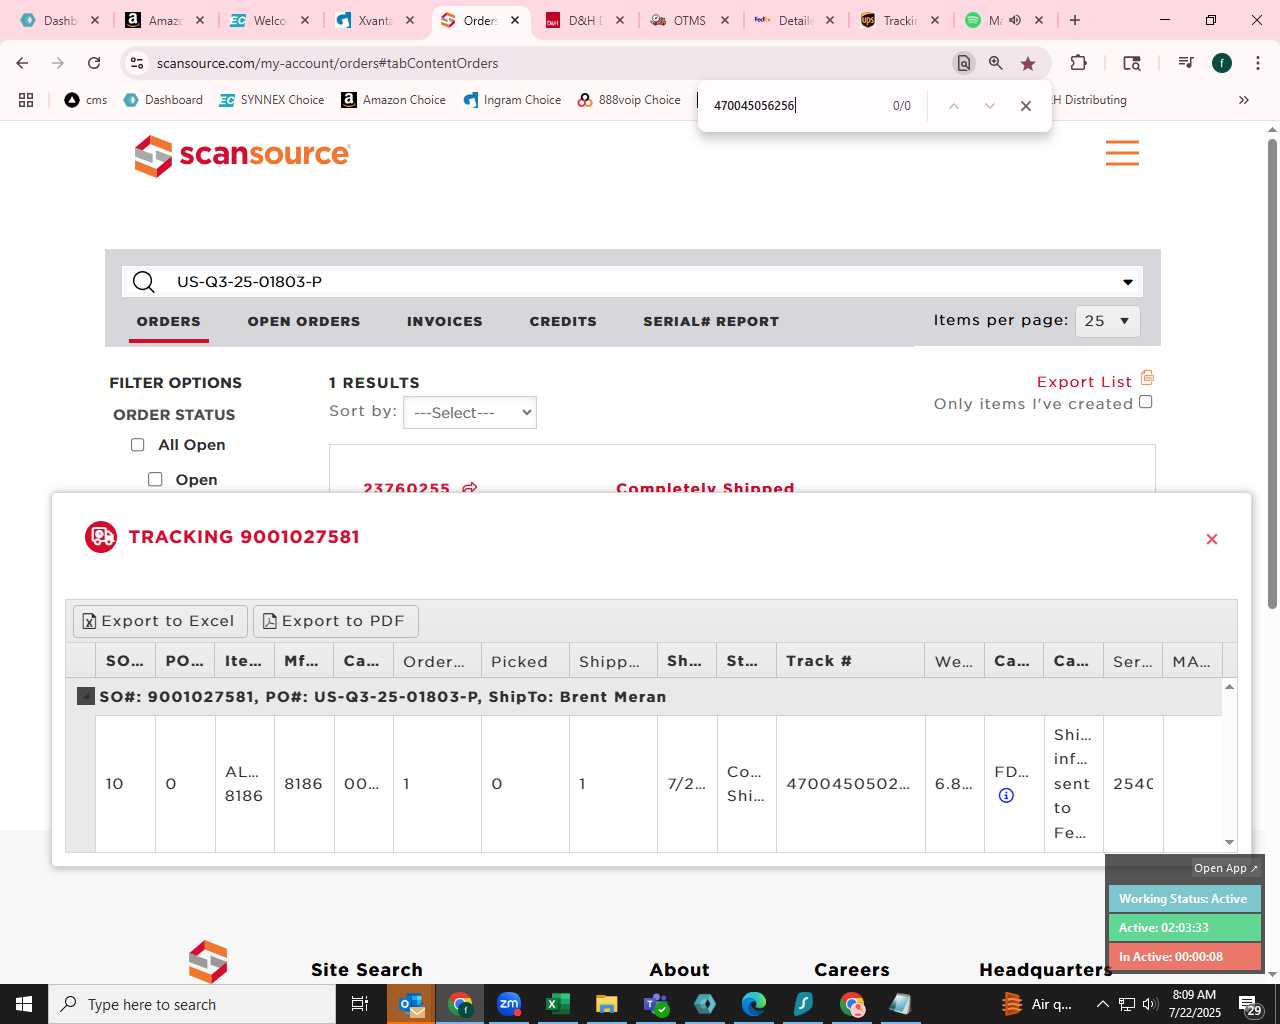Viewport: 1280px width, 1024px height.
Task: Show more bookmarks with the double chevron
Action: (x=1244, y=100)
